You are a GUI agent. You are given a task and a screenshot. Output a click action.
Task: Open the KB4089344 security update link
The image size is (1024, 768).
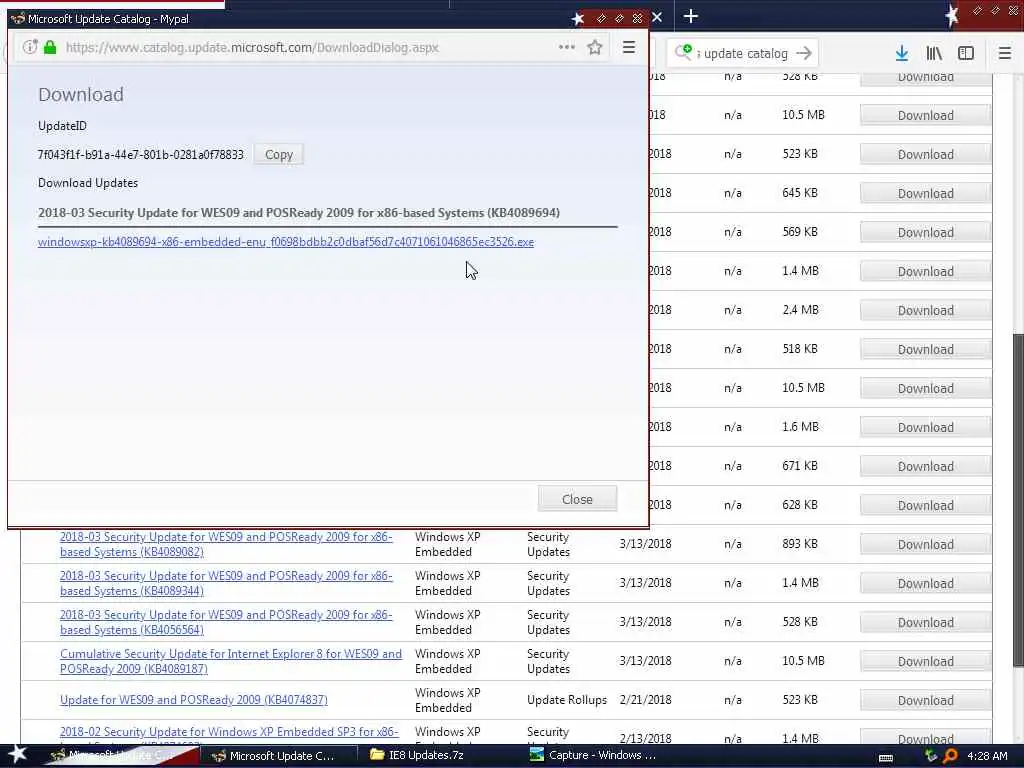click(x=226, y=583)
